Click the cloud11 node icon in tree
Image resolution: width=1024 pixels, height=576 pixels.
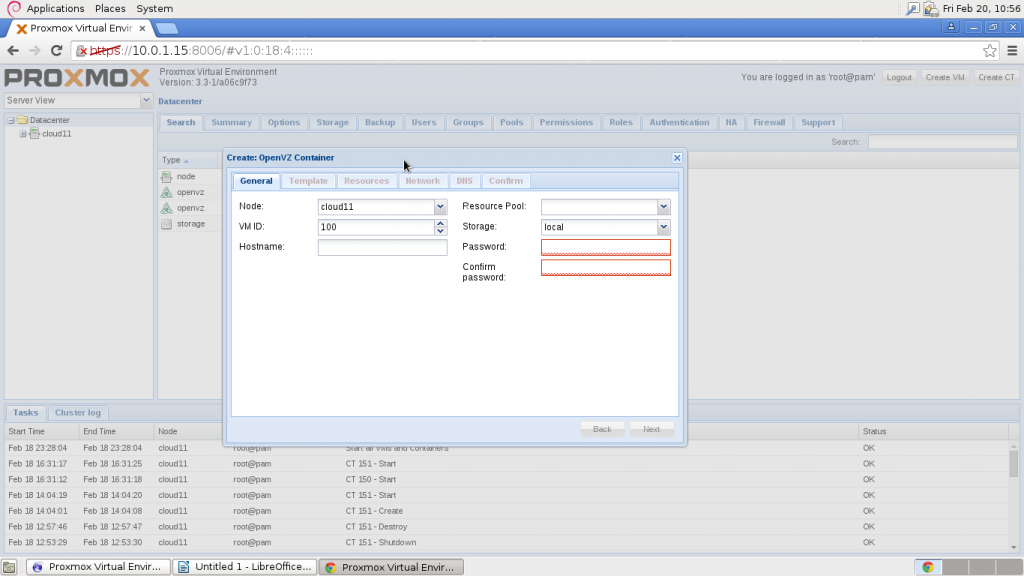[35, 133]
